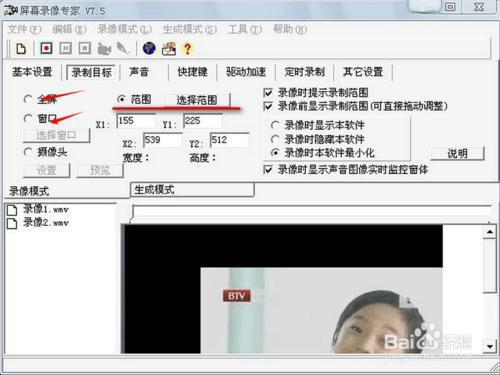Open the 录像模式 menu
Screen dimensions: 500x375
click(124, 29)
